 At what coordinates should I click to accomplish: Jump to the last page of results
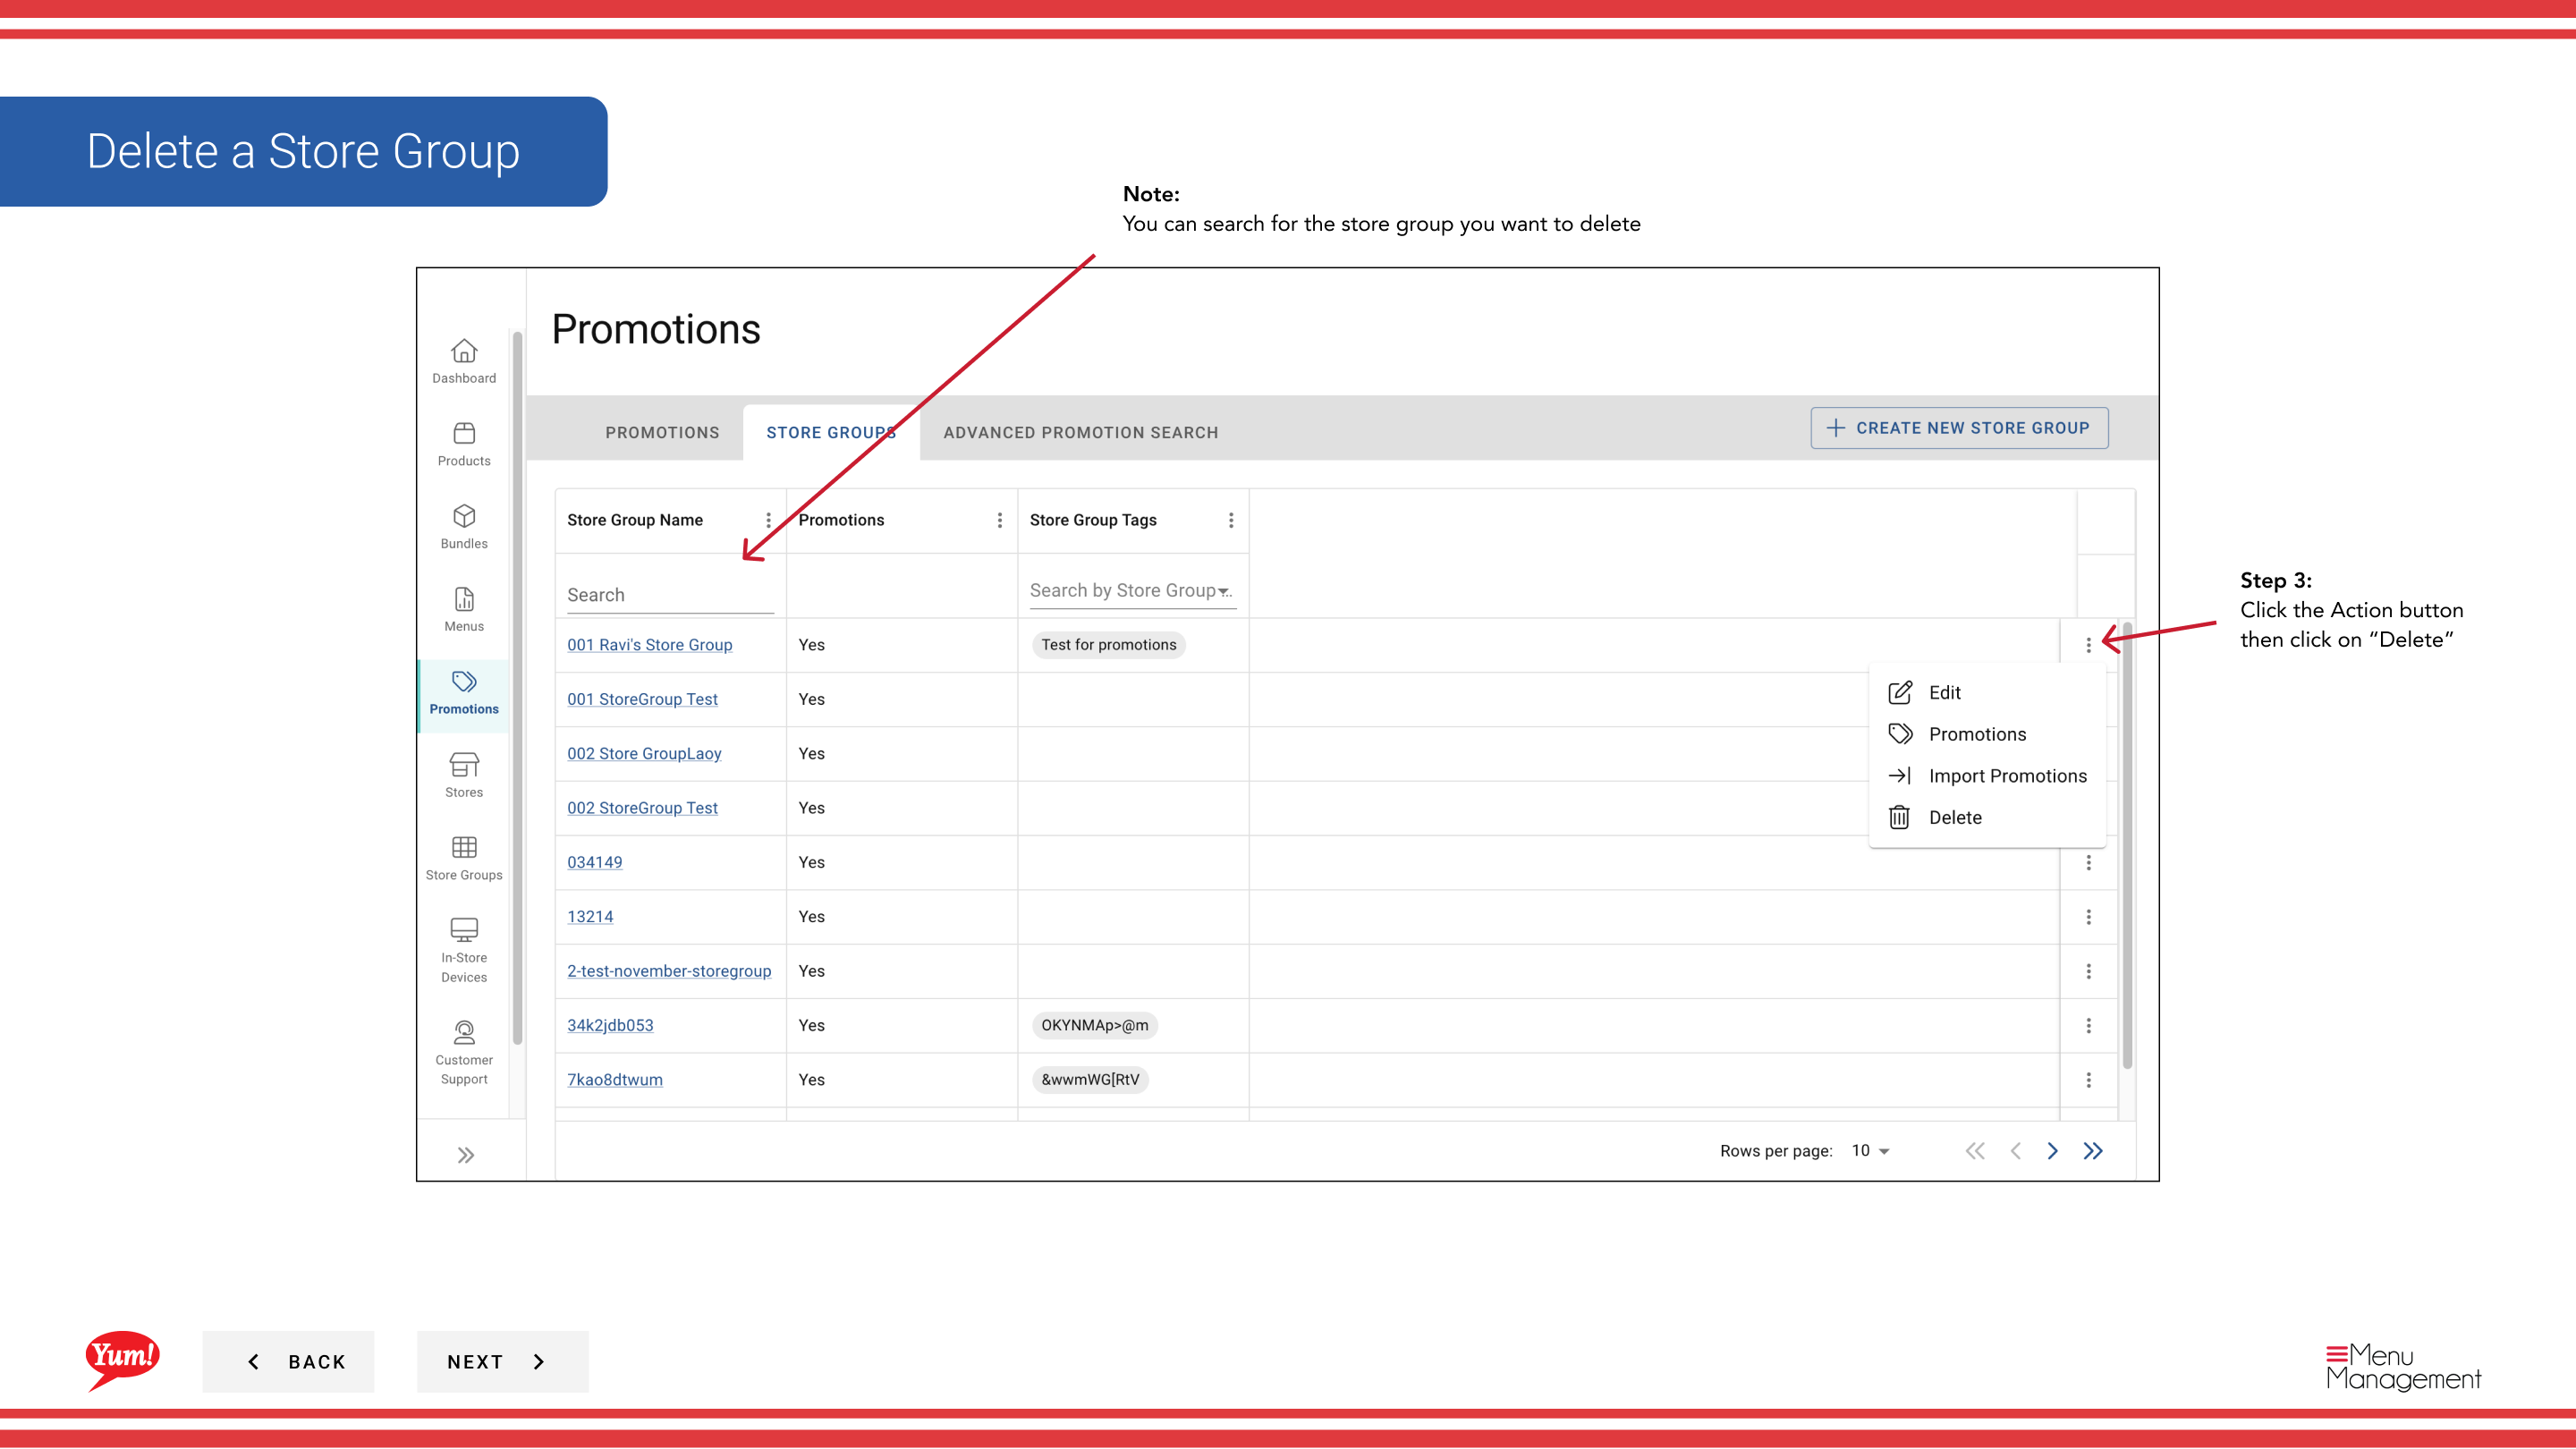[x=2093, y=1151]
